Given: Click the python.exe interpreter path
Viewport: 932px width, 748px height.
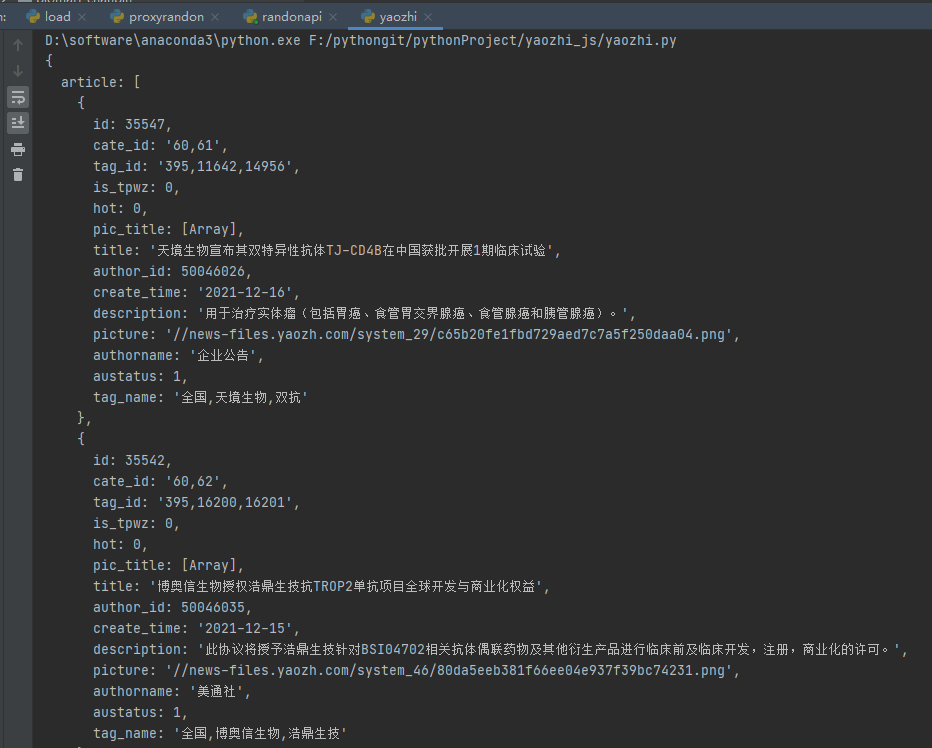Looking at the screenshot, I should coord(173,40).
